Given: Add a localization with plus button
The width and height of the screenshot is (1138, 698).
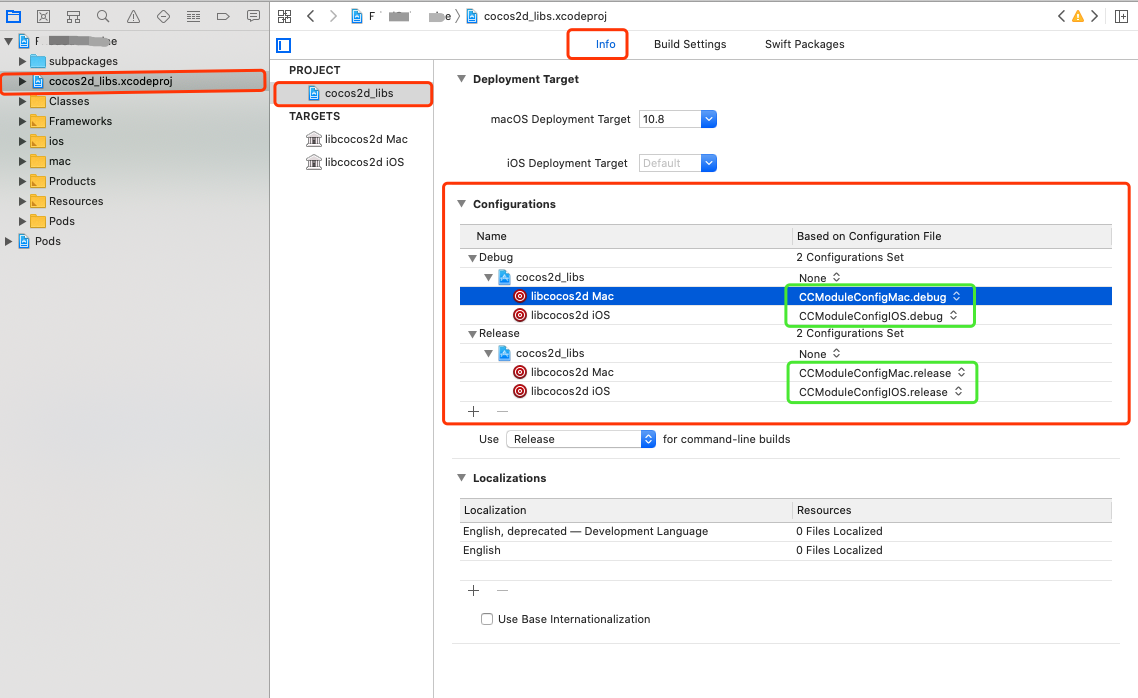Looking at the screenshot, I should [474, 591].
